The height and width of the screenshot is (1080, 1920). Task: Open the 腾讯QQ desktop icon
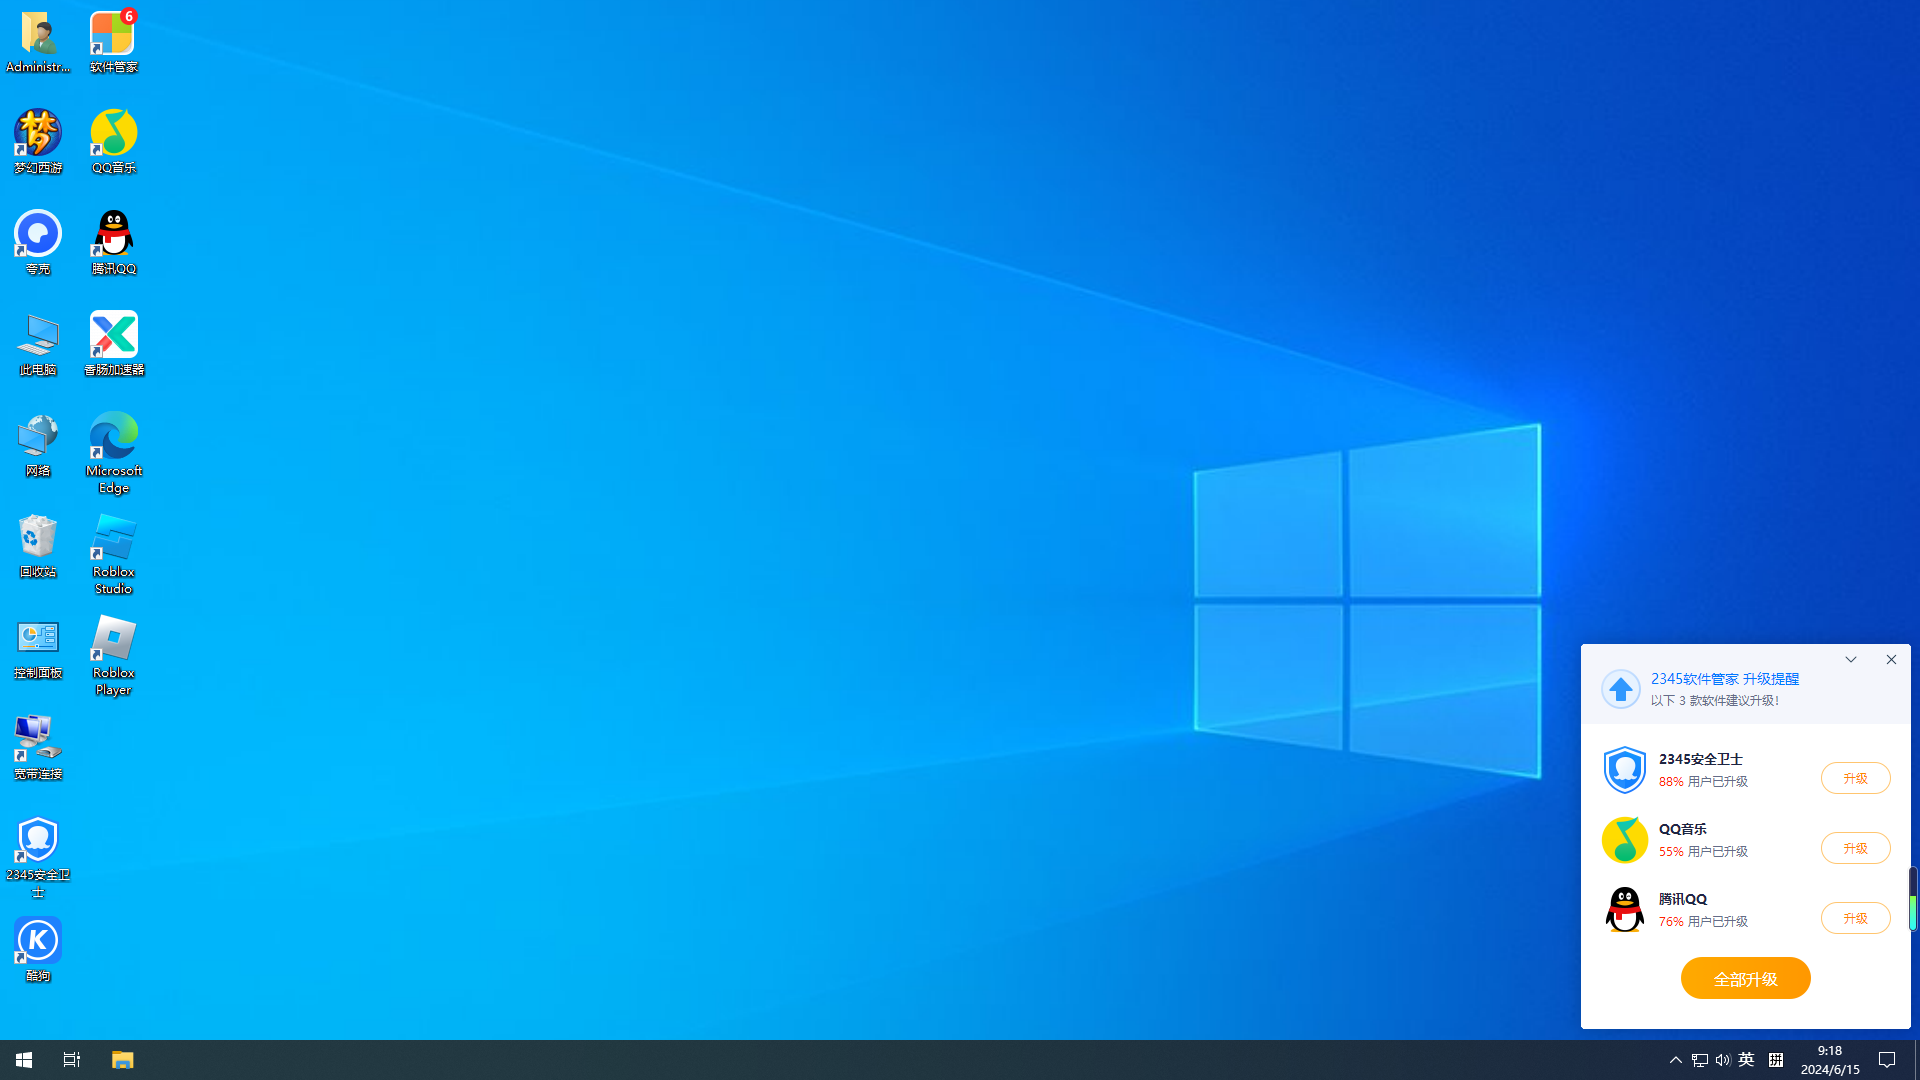[x=113, y=242]
